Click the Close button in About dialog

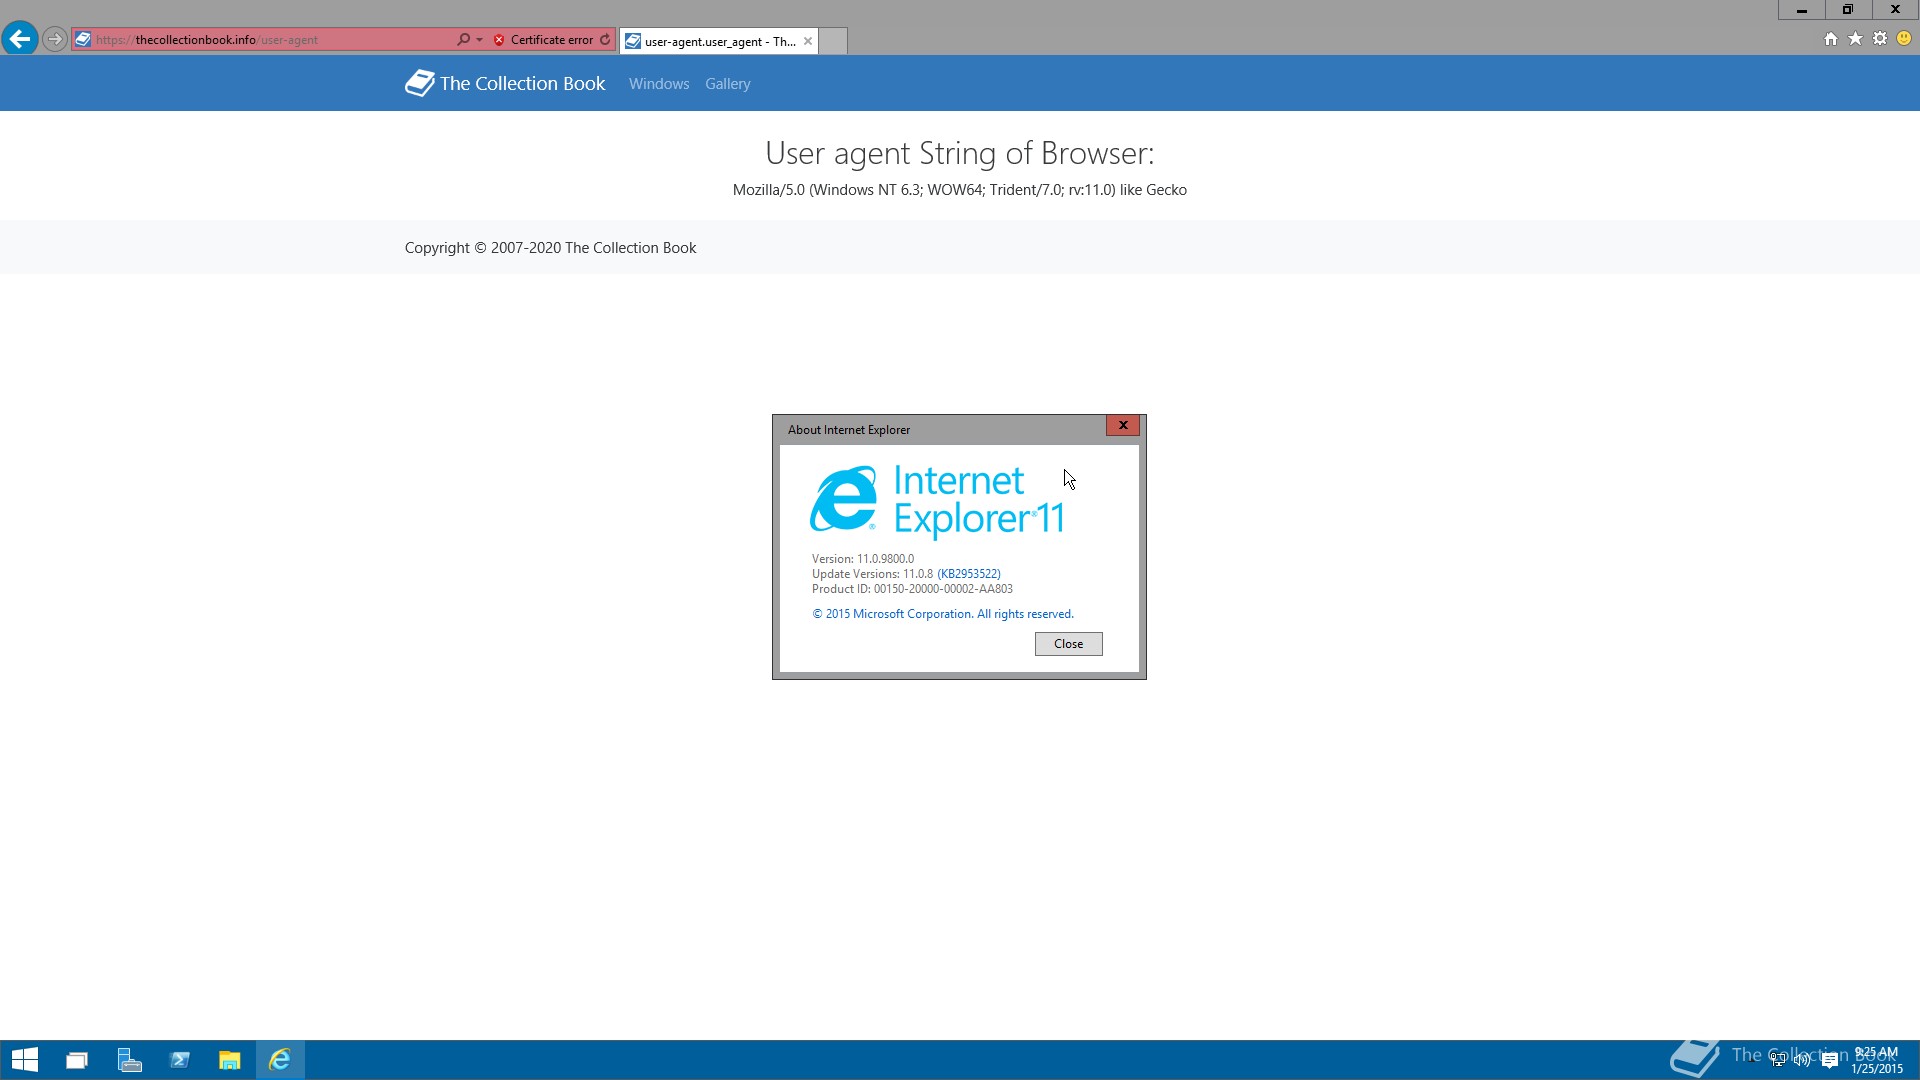(x=1068, y=644)
